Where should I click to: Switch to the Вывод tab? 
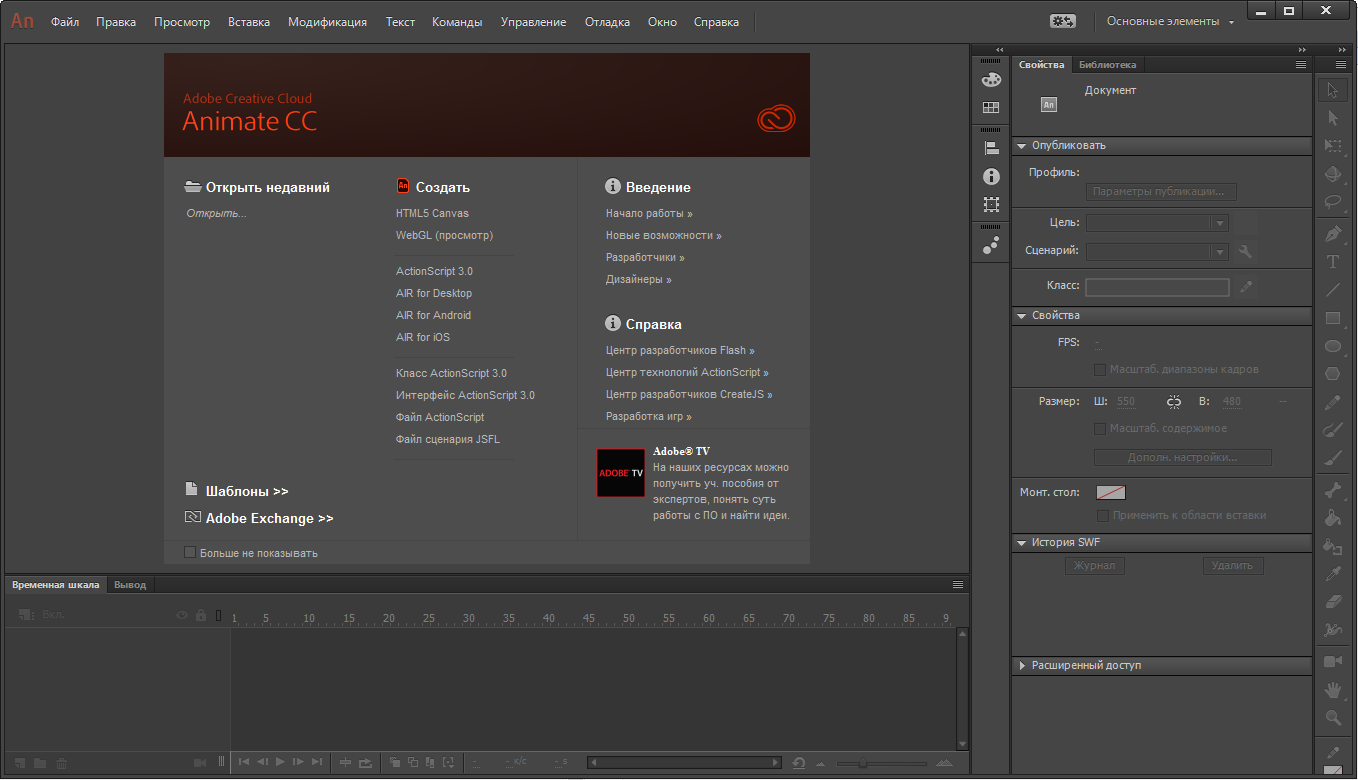tap(130, 585)
